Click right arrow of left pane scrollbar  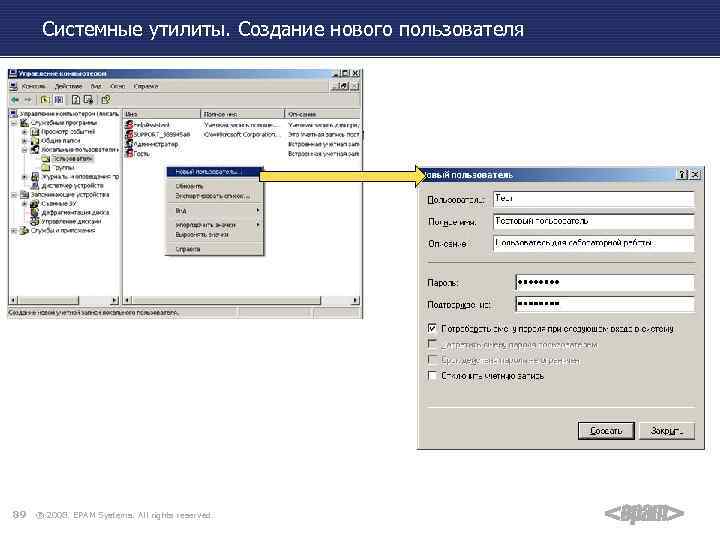(x=115, y=300)
